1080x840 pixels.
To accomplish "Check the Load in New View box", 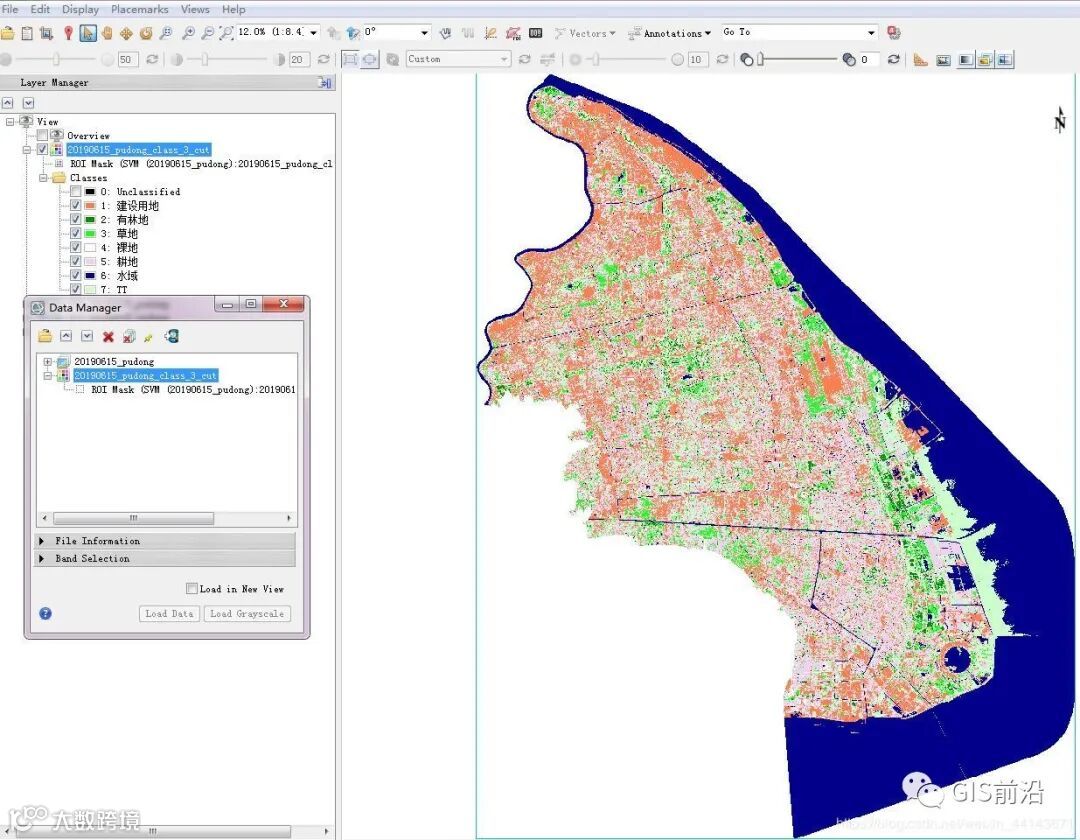I will (192, 589).
